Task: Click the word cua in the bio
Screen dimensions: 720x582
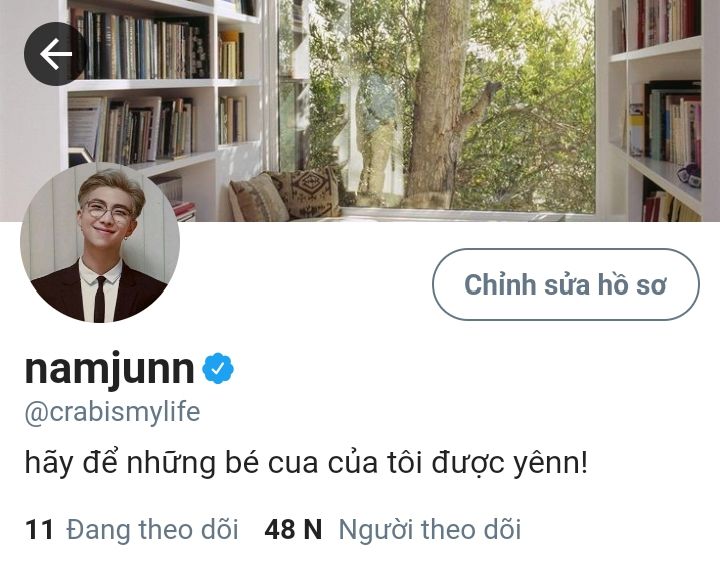Action: (x=293, y=464)
